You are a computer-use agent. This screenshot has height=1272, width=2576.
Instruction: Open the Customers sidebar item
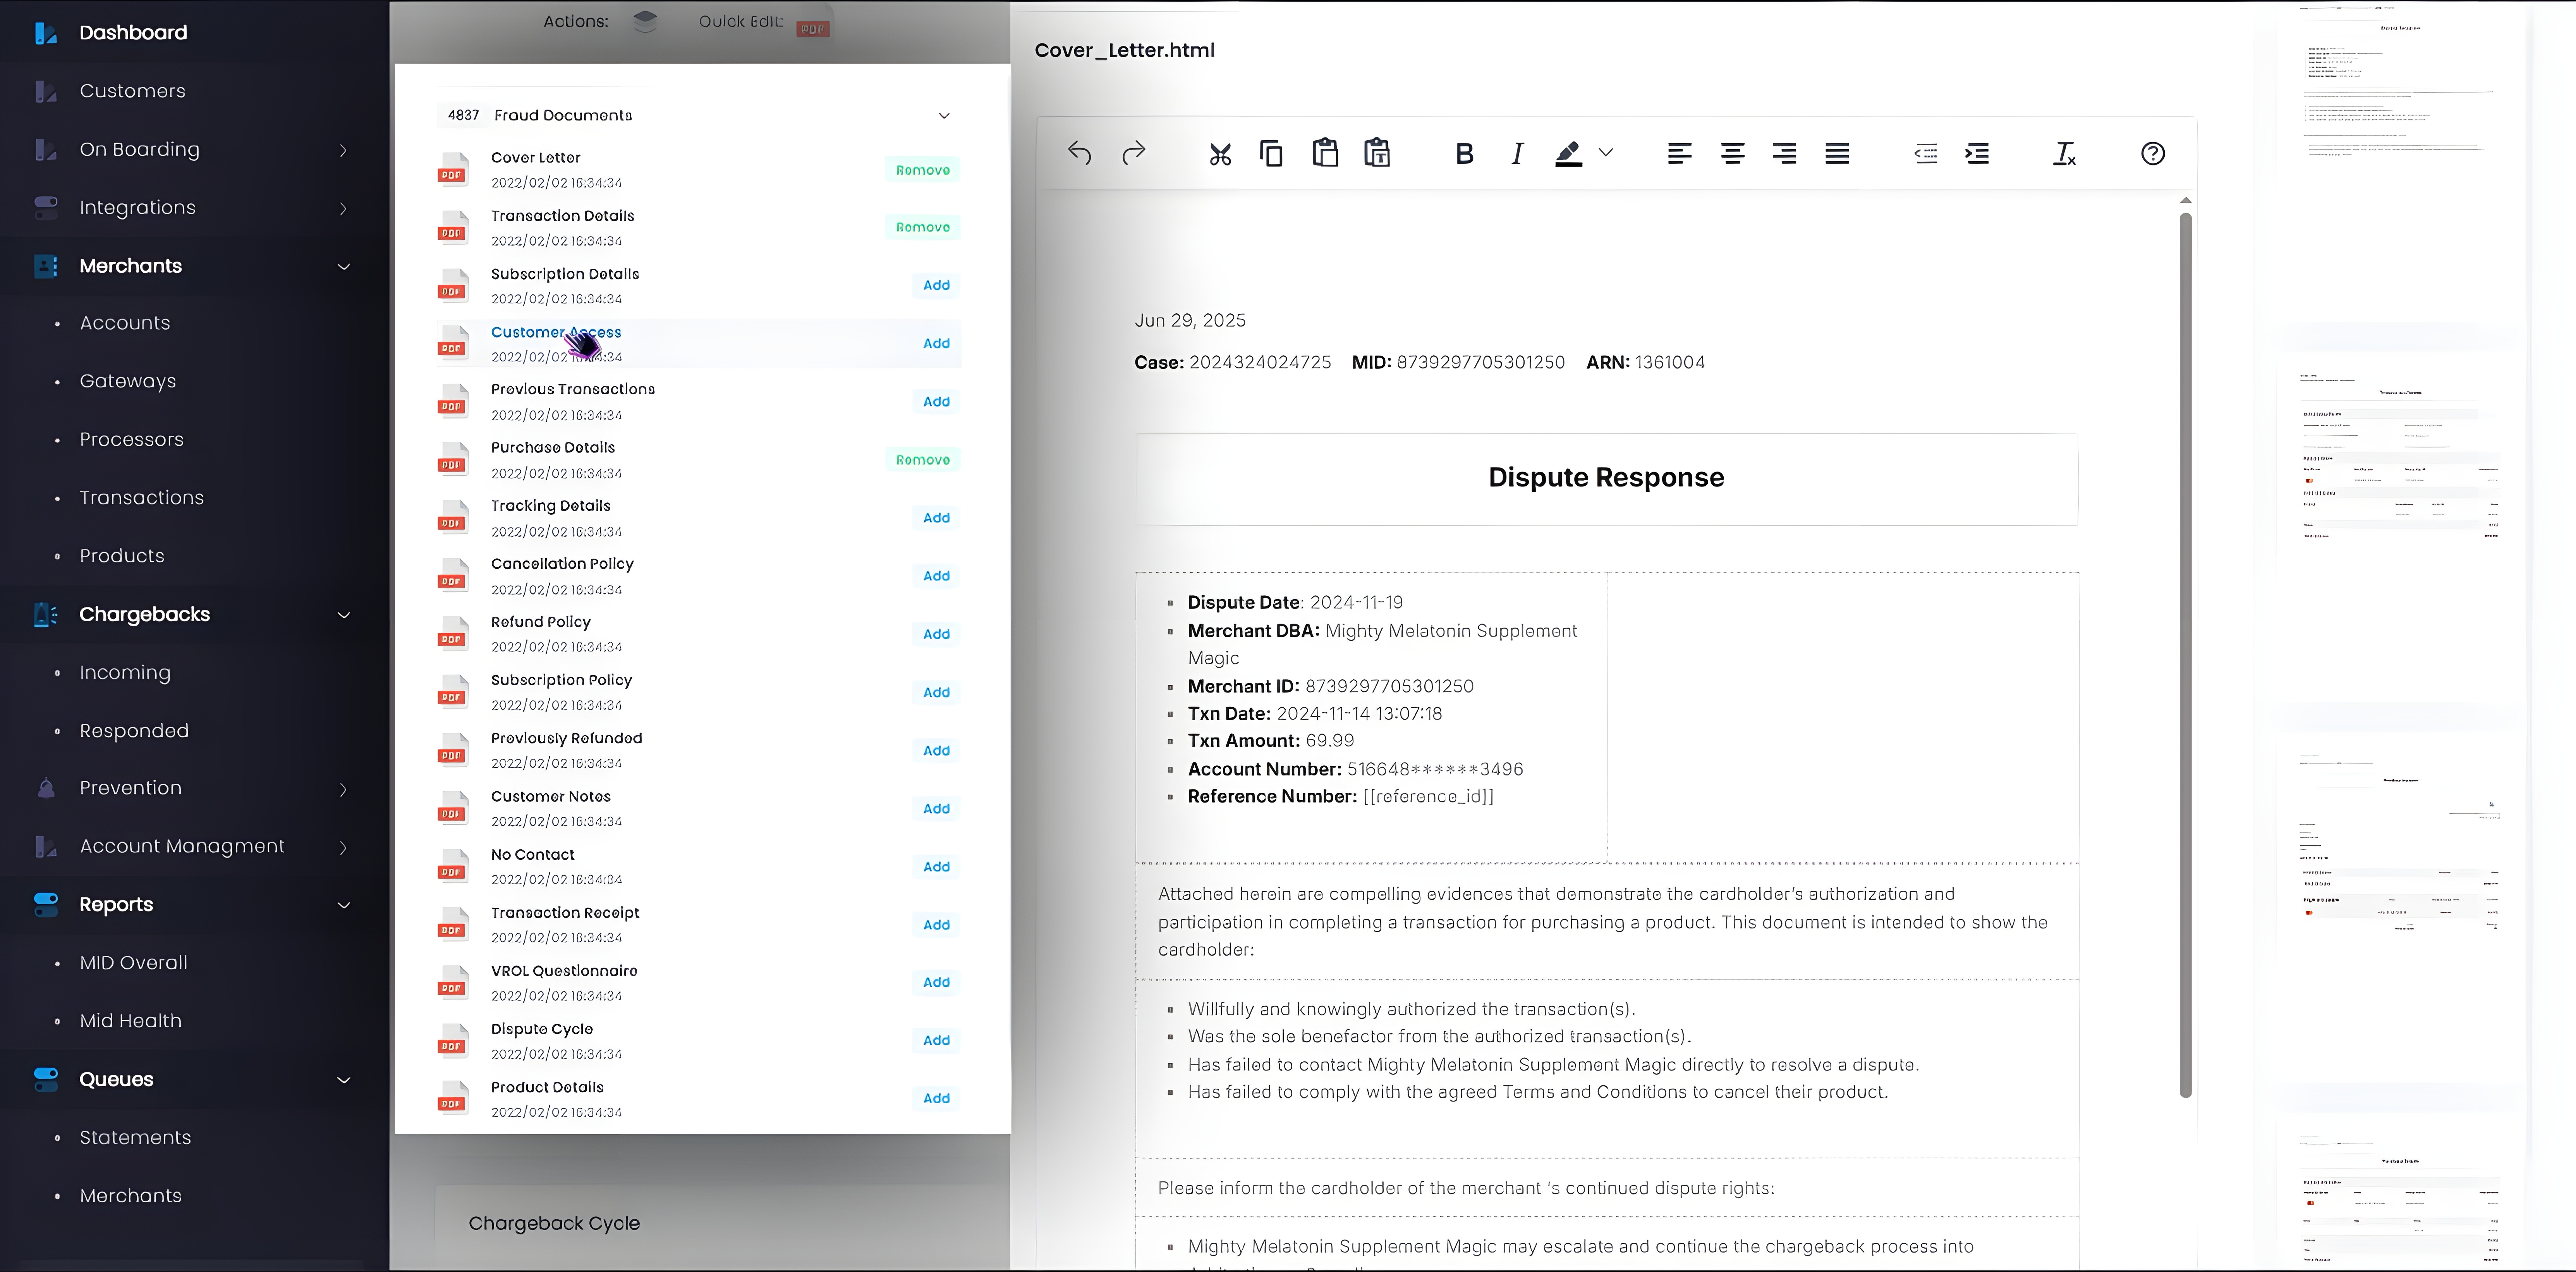[x=132, y=91]
